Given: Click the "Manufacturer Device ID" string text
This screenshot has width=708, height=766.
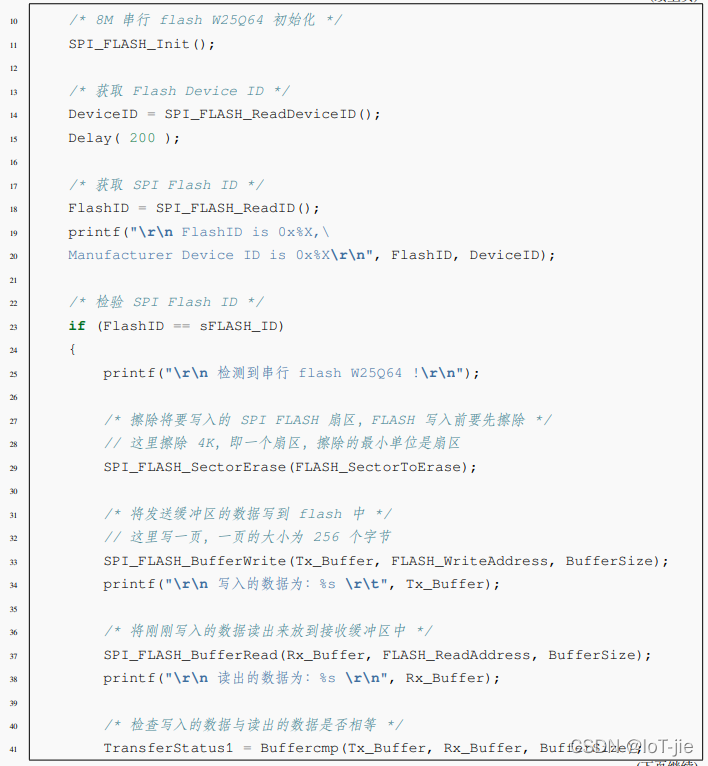Looking at the screenshot, I should [x=164, y=255].
